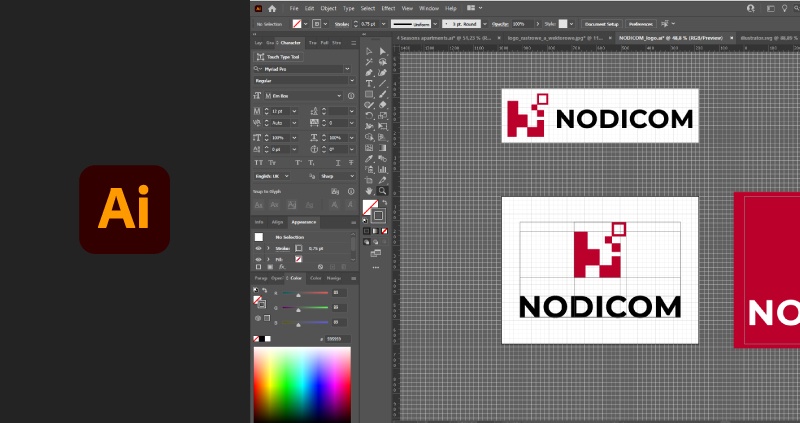Swap fill and stroke in toolbar
Screen dimensions: 800x423
(x=385, y=203)
